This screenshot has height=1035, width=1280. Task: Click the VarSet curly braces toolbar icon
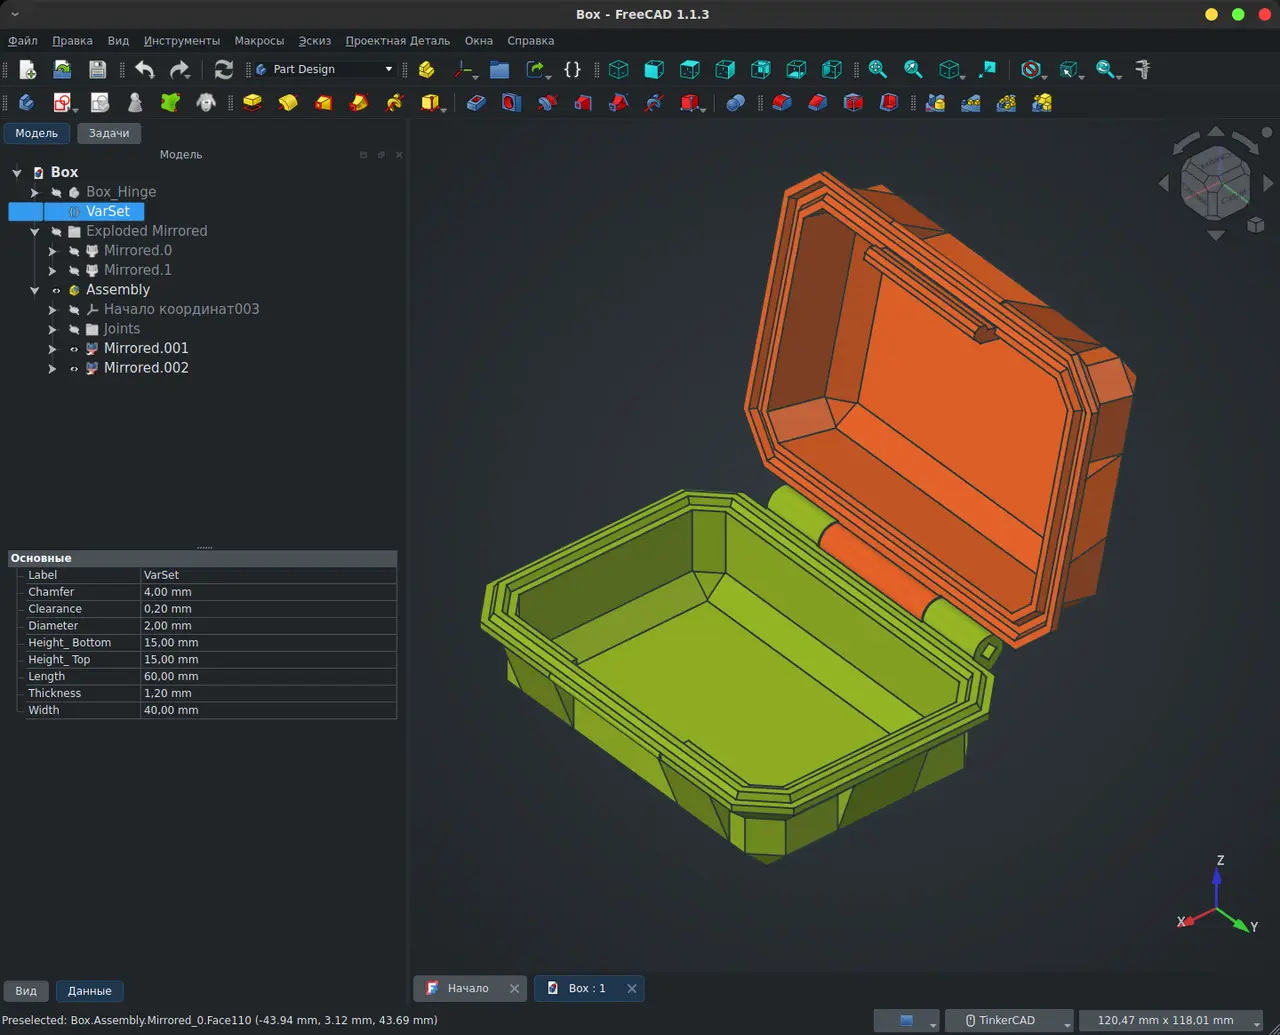pos(572,69)
